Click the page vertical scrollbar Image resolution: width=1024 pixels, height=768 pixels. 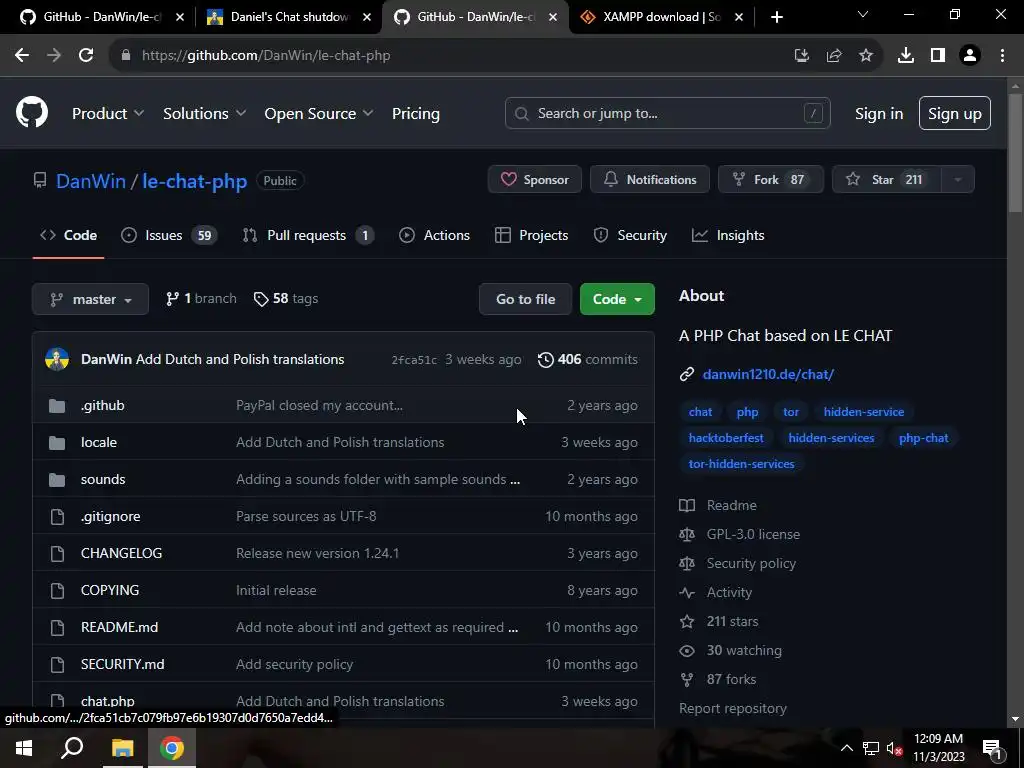click(1015, 153)
